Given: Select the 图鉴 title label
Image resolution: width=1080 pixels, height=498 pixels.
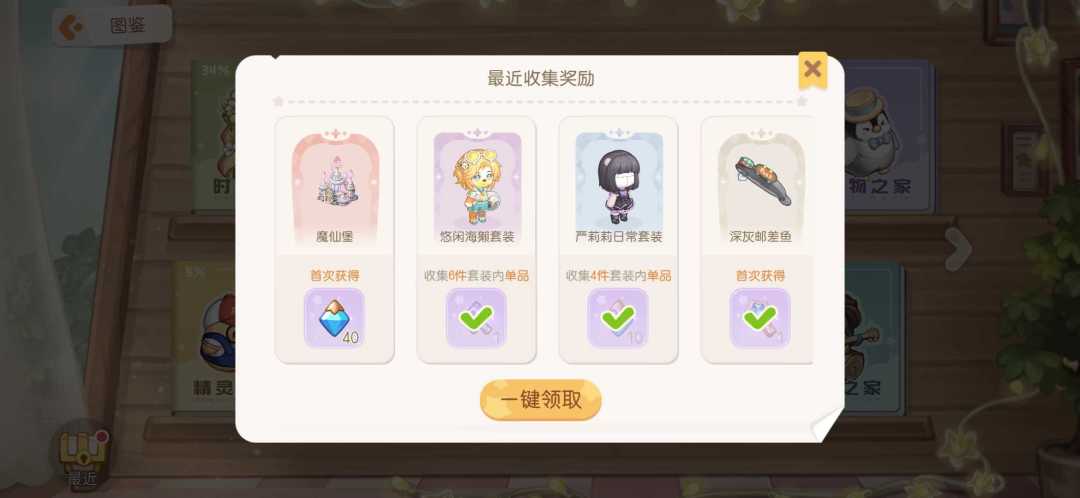Looking at the screenshot, I should [128, 27].
